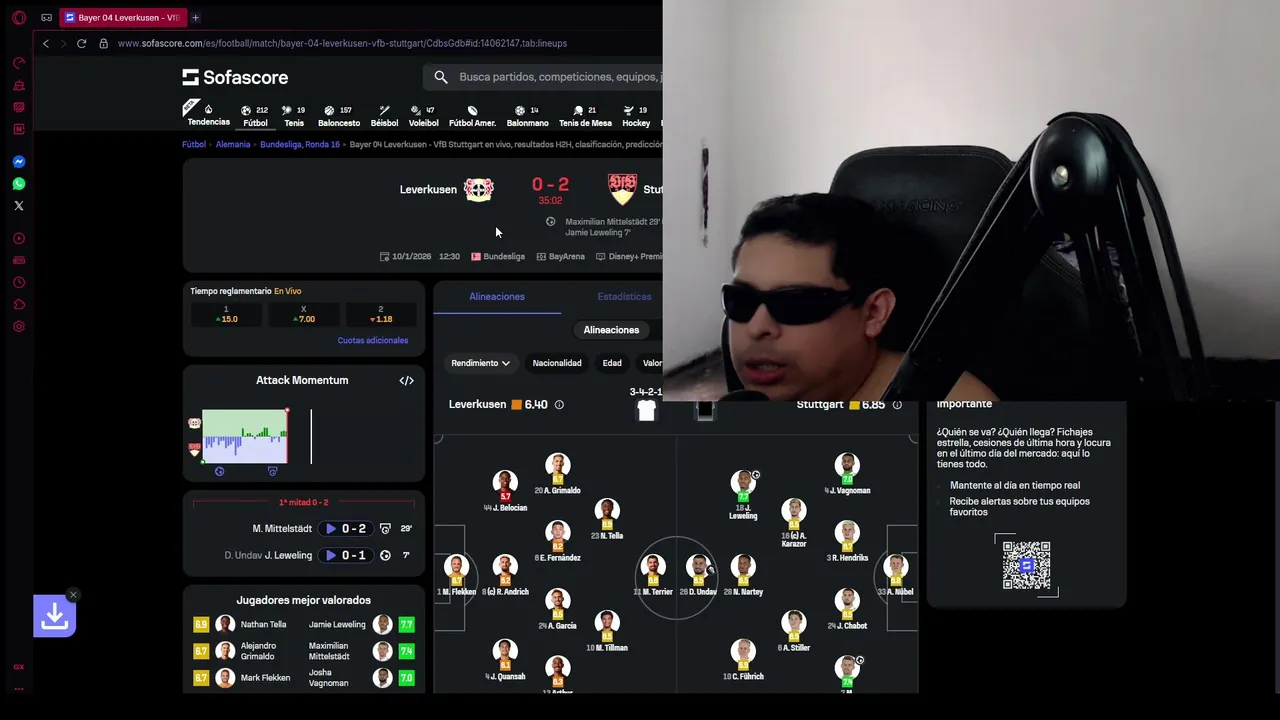1280x720 pixels.
Task: Click the Fútbol breadcrumb link
Action: [194, 144]
